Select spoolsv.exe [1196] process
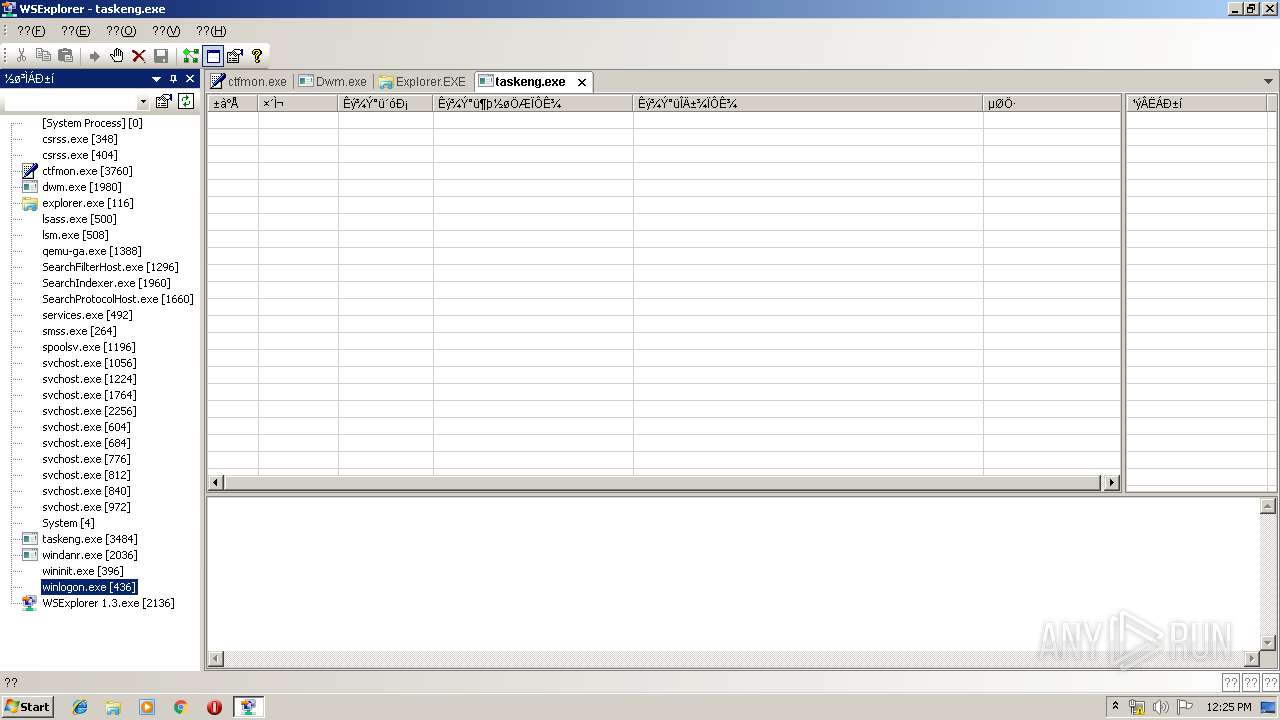Viewport: 1280px width, 720px height. (89, 347)
